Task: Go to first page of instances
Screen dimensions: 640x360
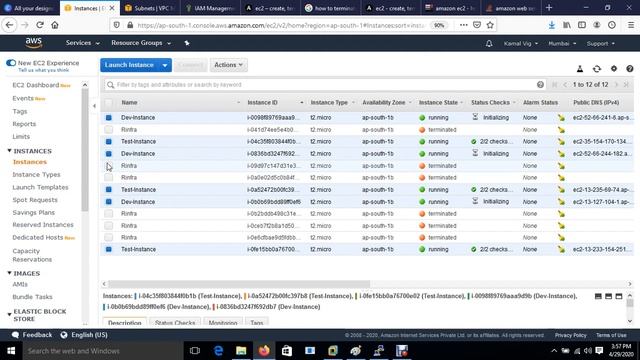Action: coord(554,84)
